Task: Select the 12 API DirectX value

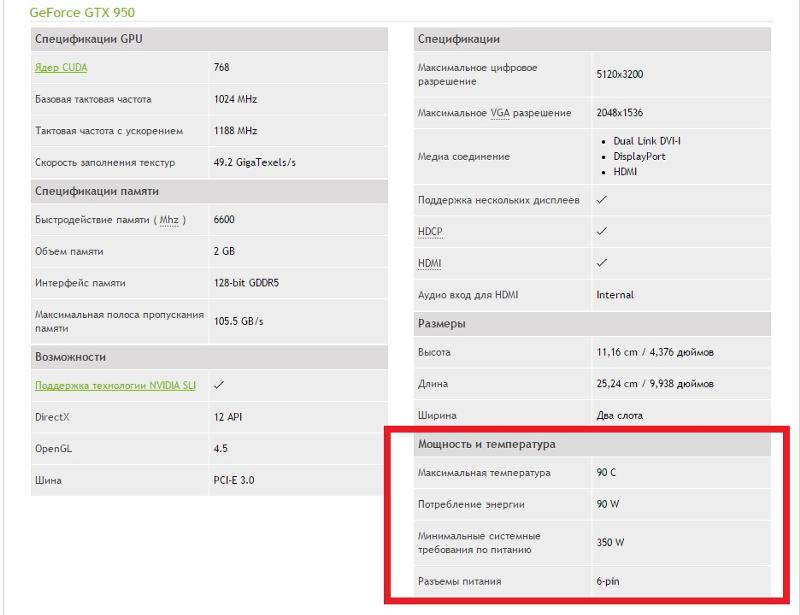Action: (228, 417)
